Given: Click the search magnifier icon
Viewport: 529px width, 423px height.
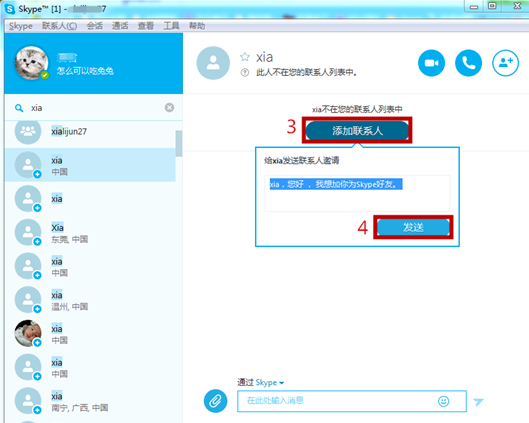Looking at the screenshot, I should [x=19, y=108].
